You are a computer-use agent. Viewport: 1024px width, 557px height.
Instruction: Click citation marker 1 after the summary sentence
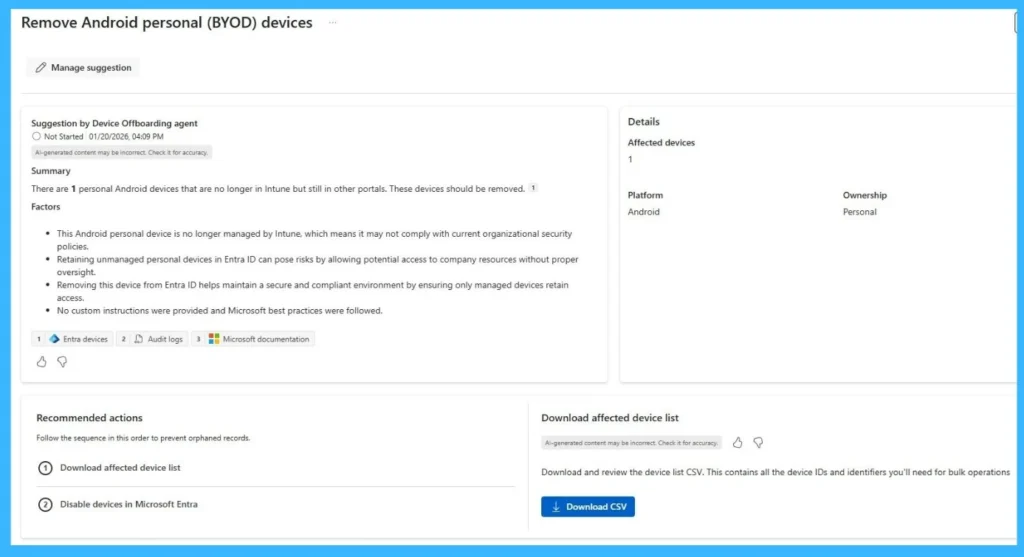[x=533, y=188]
